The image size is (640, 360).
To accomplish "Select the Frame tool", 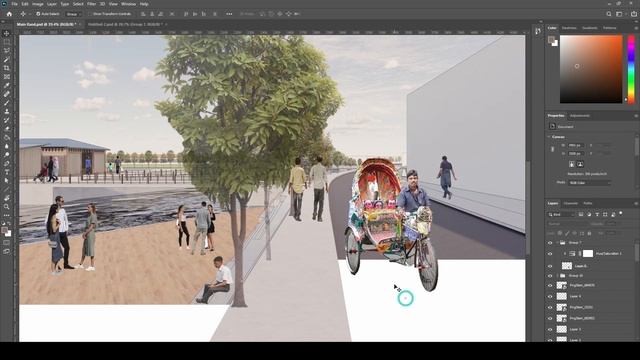I will pyautogui.click(x=6, y=77).
